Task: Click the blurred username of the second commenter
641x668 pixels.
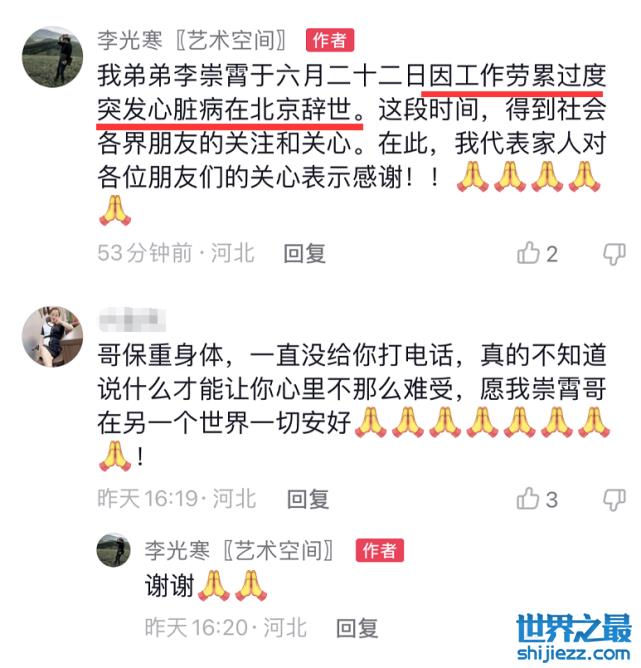Action: (132, 319)
